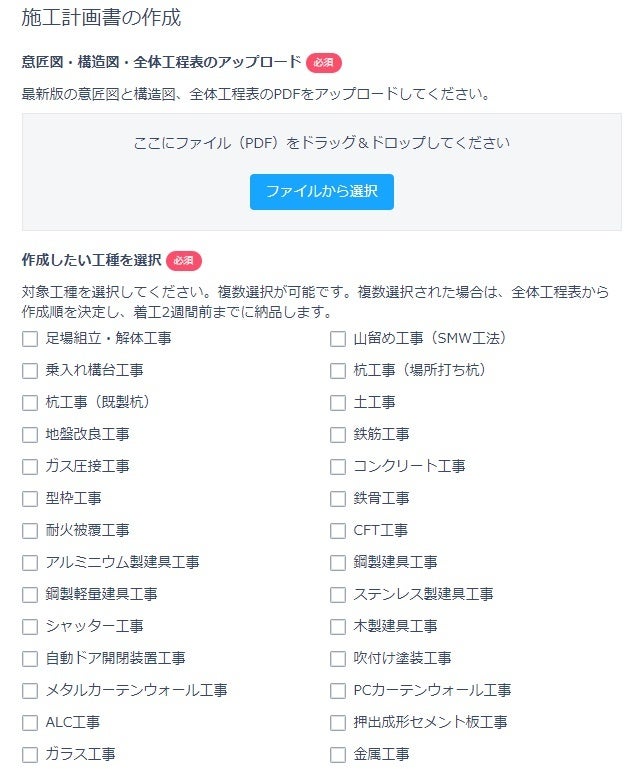This screenshot has height=769, width=635.
Task: Check the 足場組立・解体工事 checkbox
Action: point(30,339)
